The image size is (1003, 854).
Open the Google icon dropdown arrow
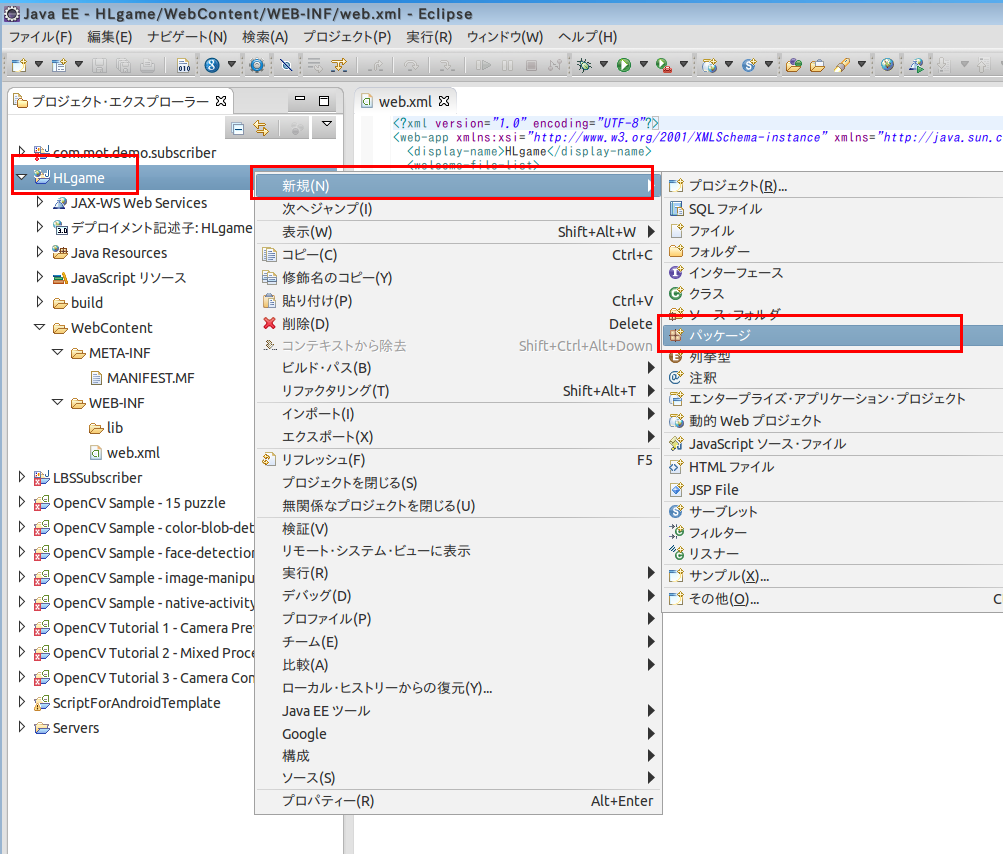point(232,65)
